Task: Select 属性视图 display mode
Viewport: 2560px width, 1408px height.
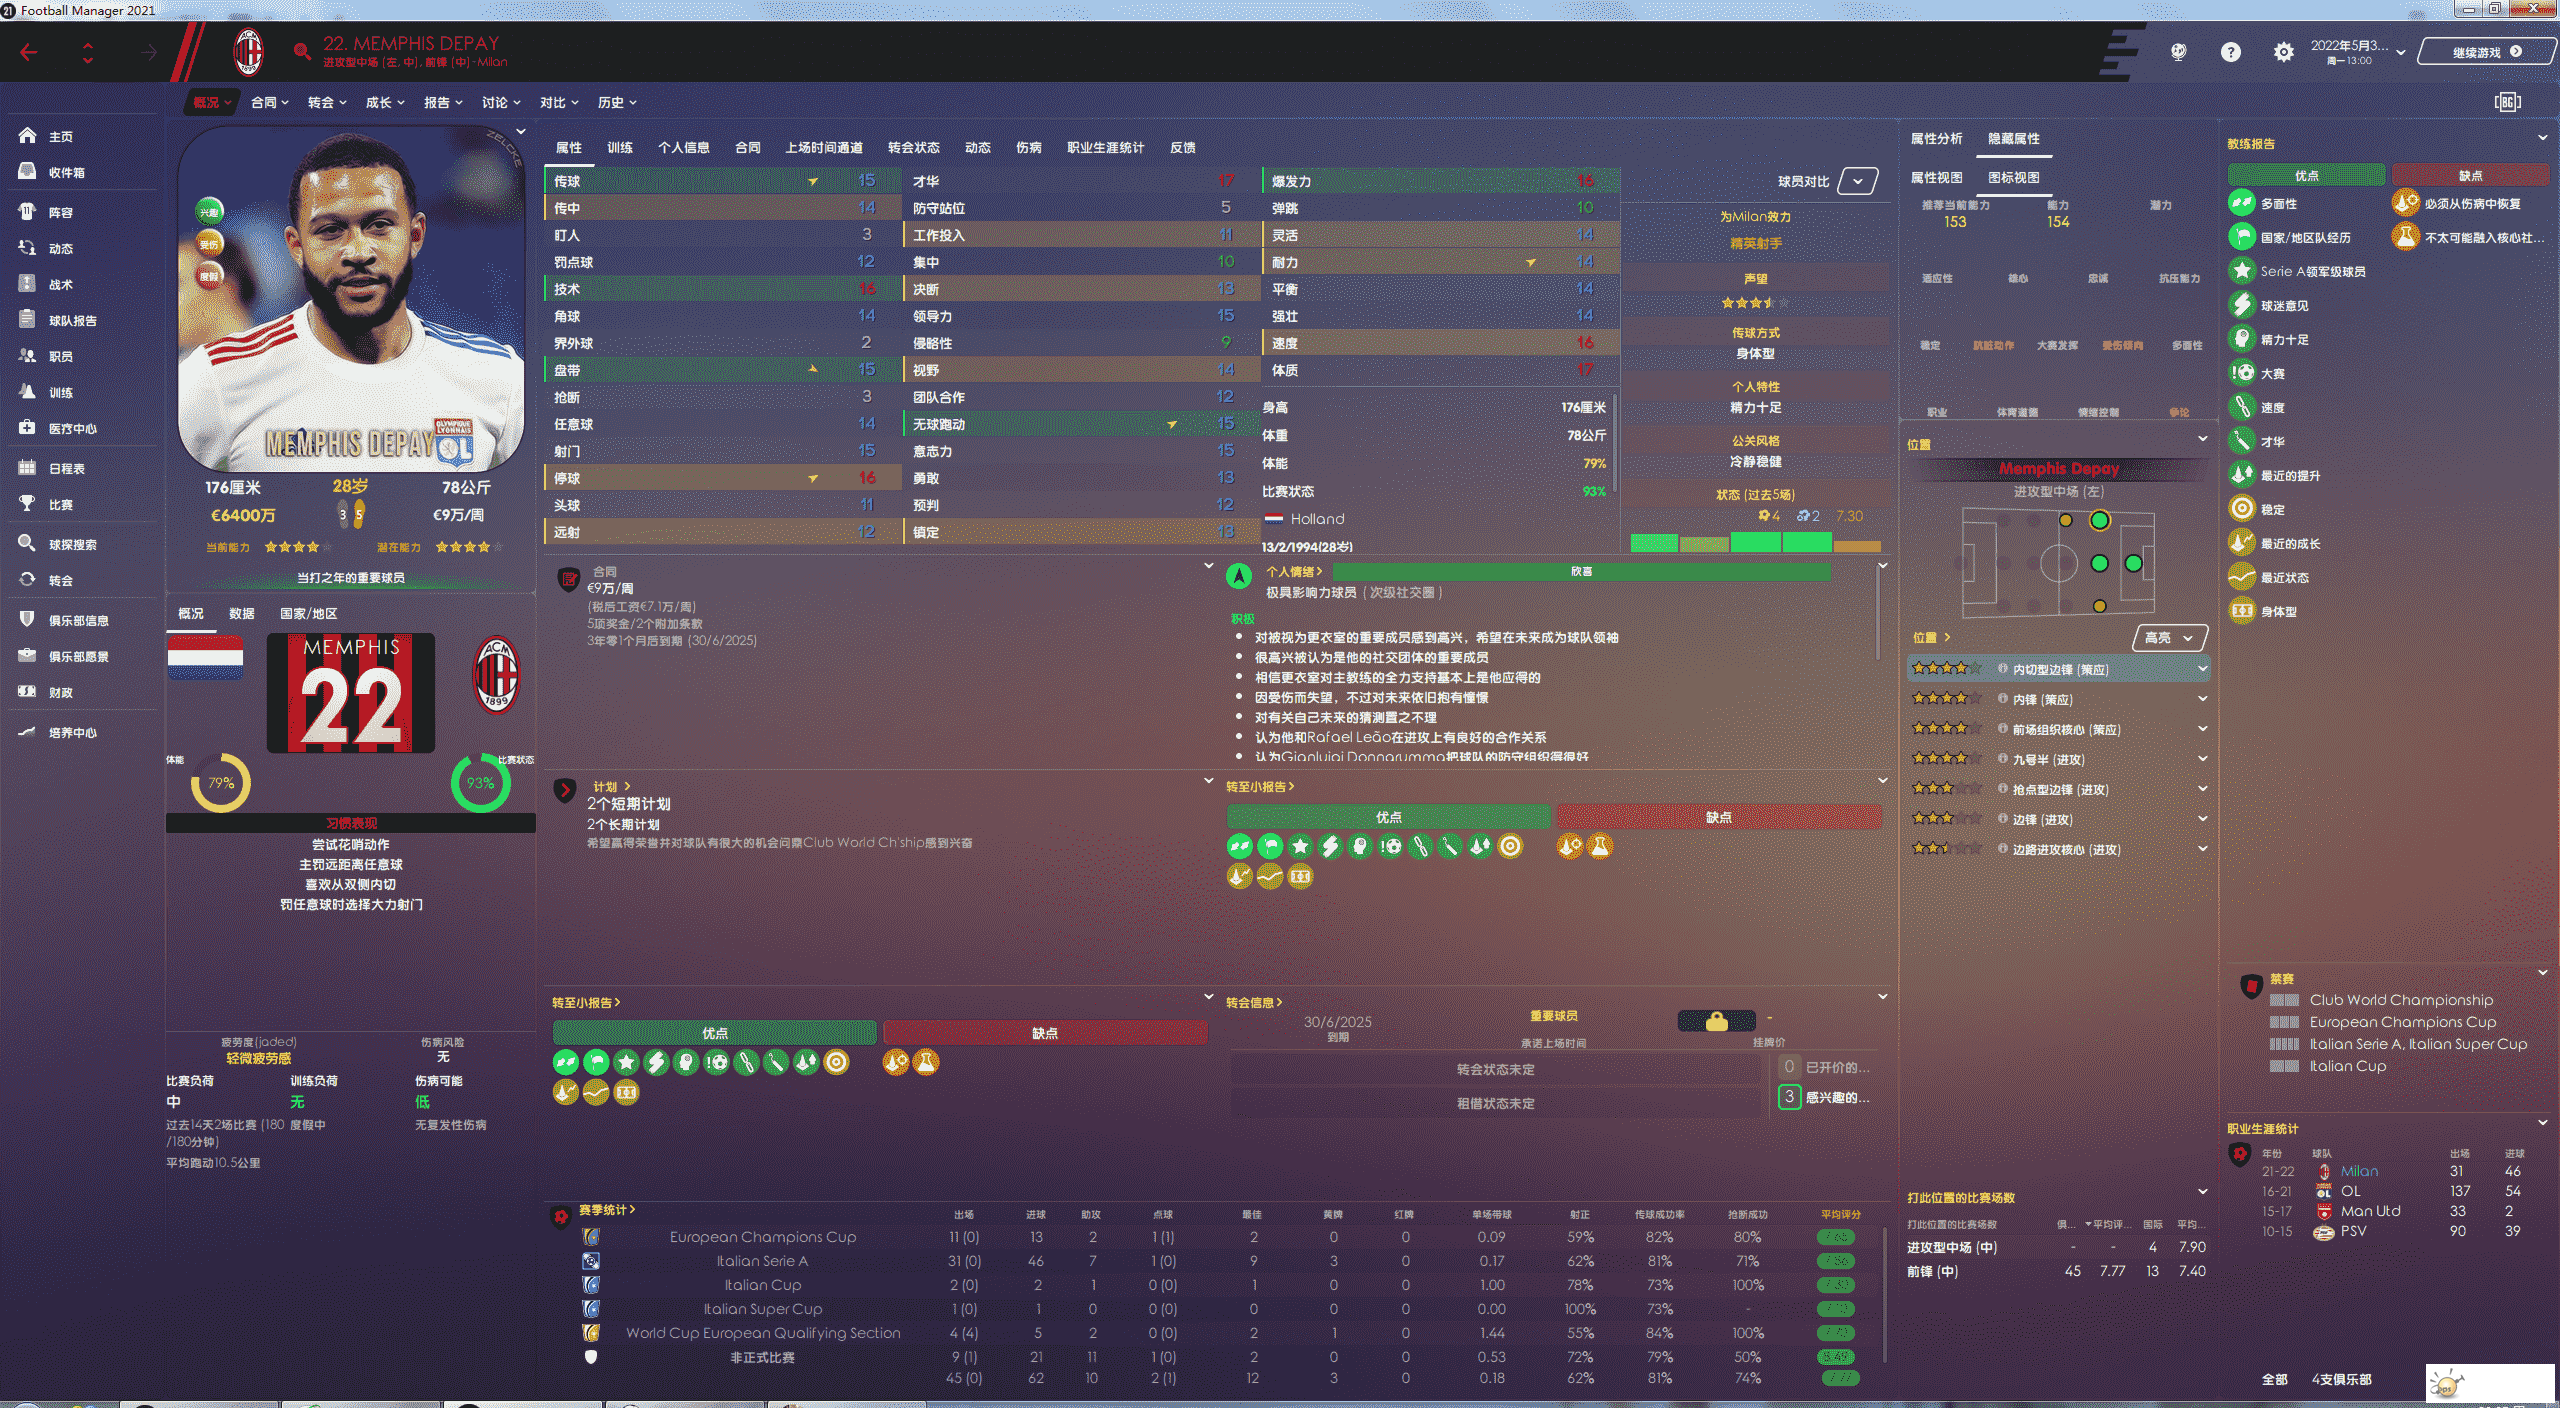Action: coord(1936,177)
